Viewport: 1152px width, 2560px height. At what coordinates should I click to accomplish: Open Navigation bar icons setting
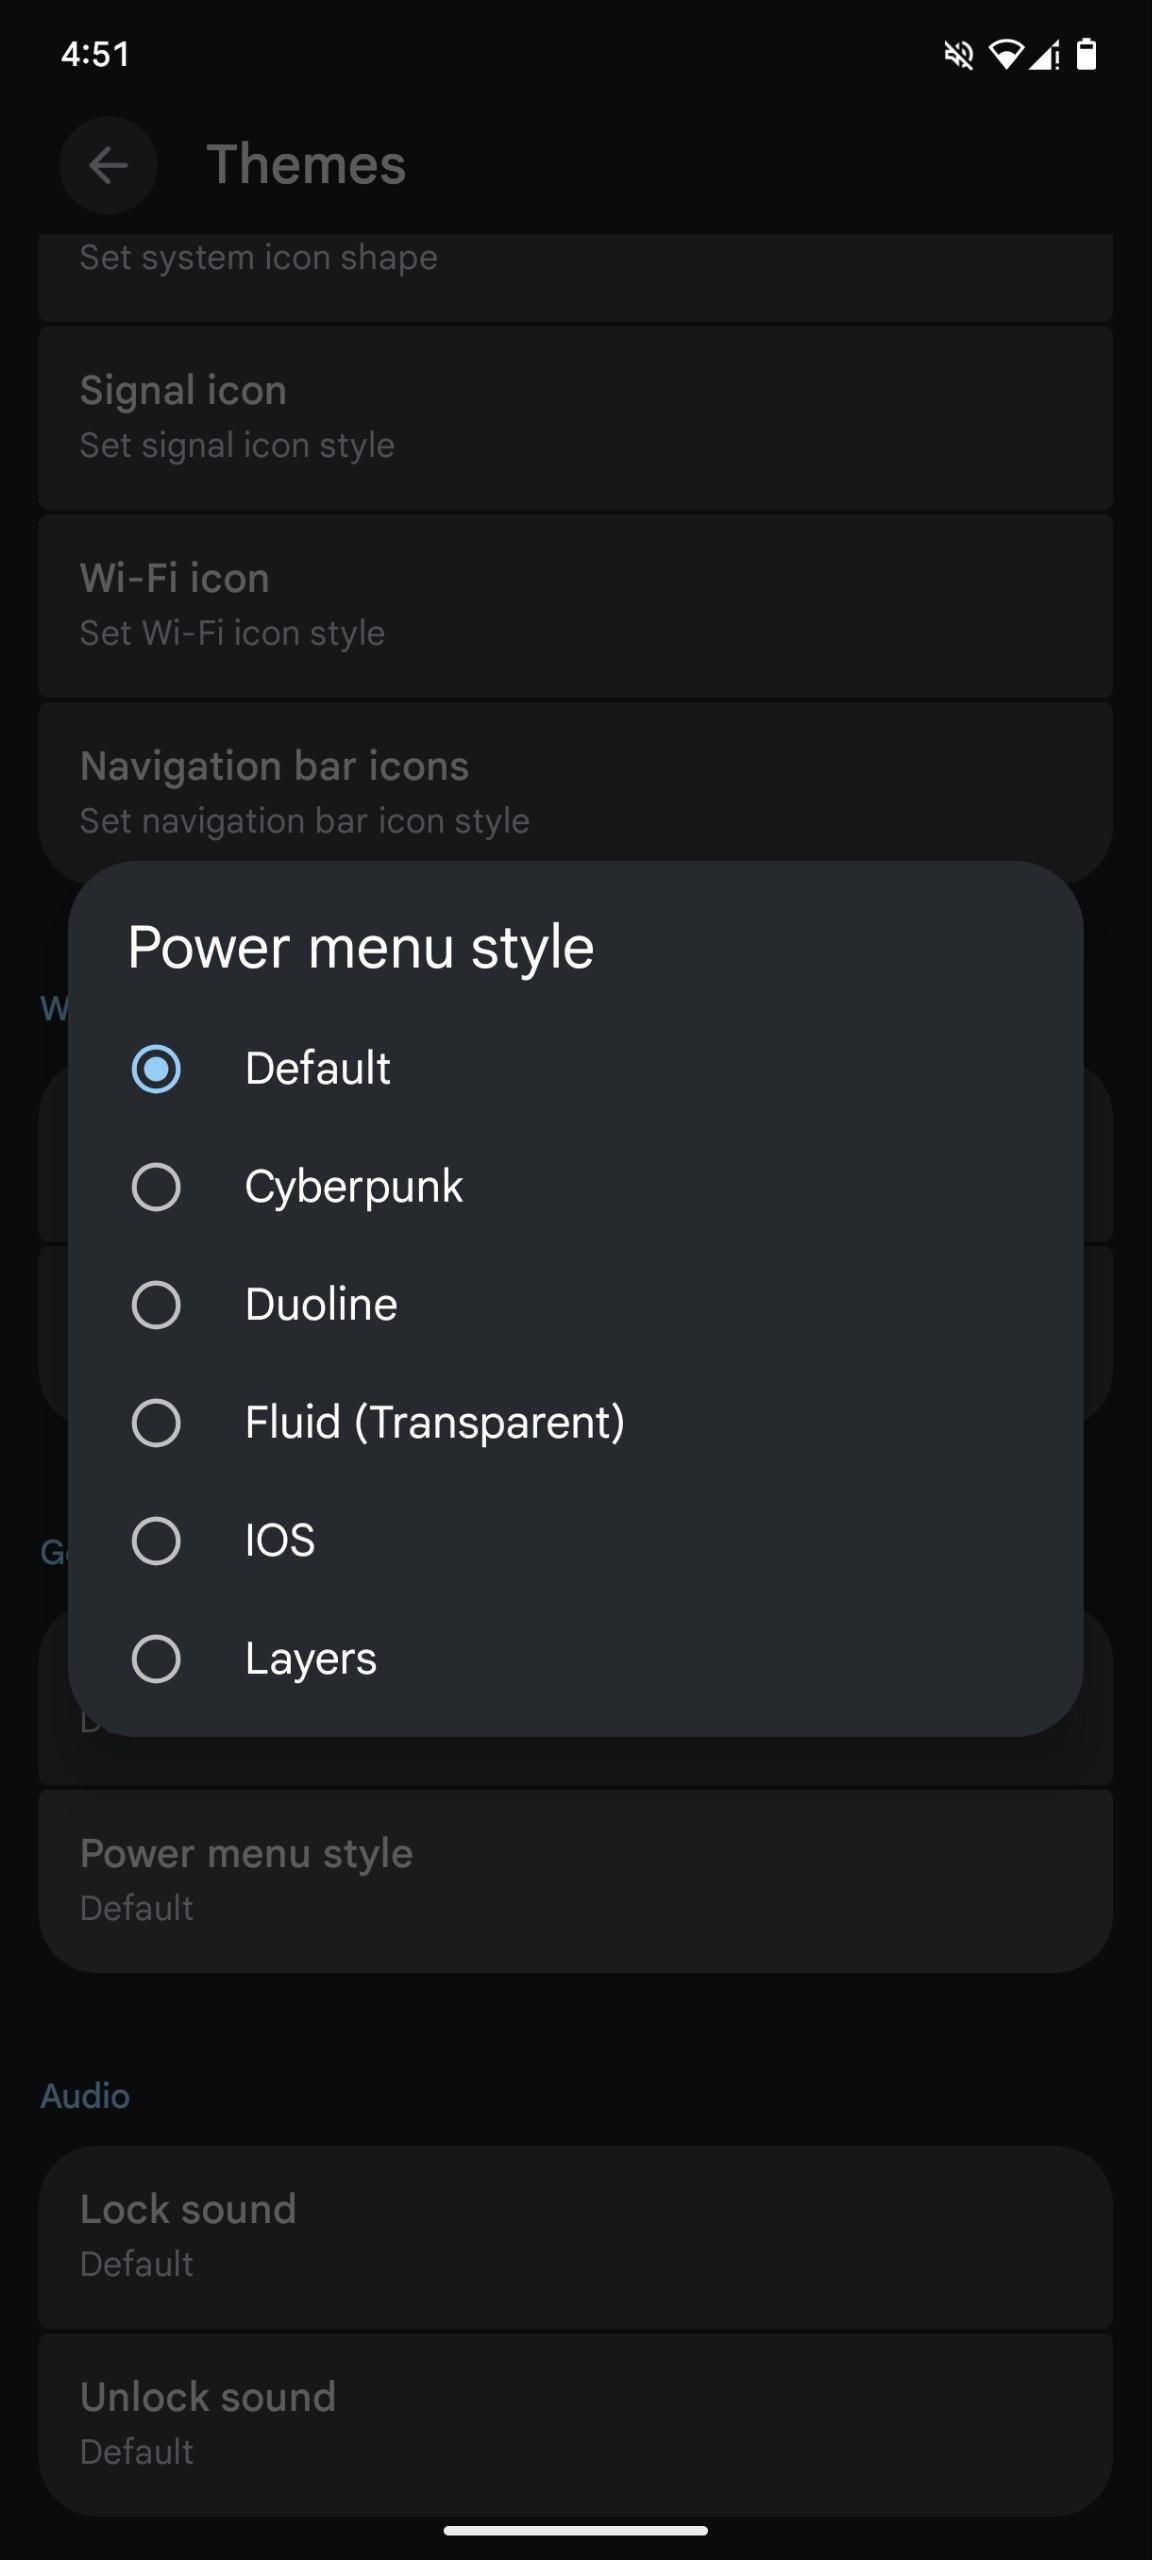click(575, 790)
